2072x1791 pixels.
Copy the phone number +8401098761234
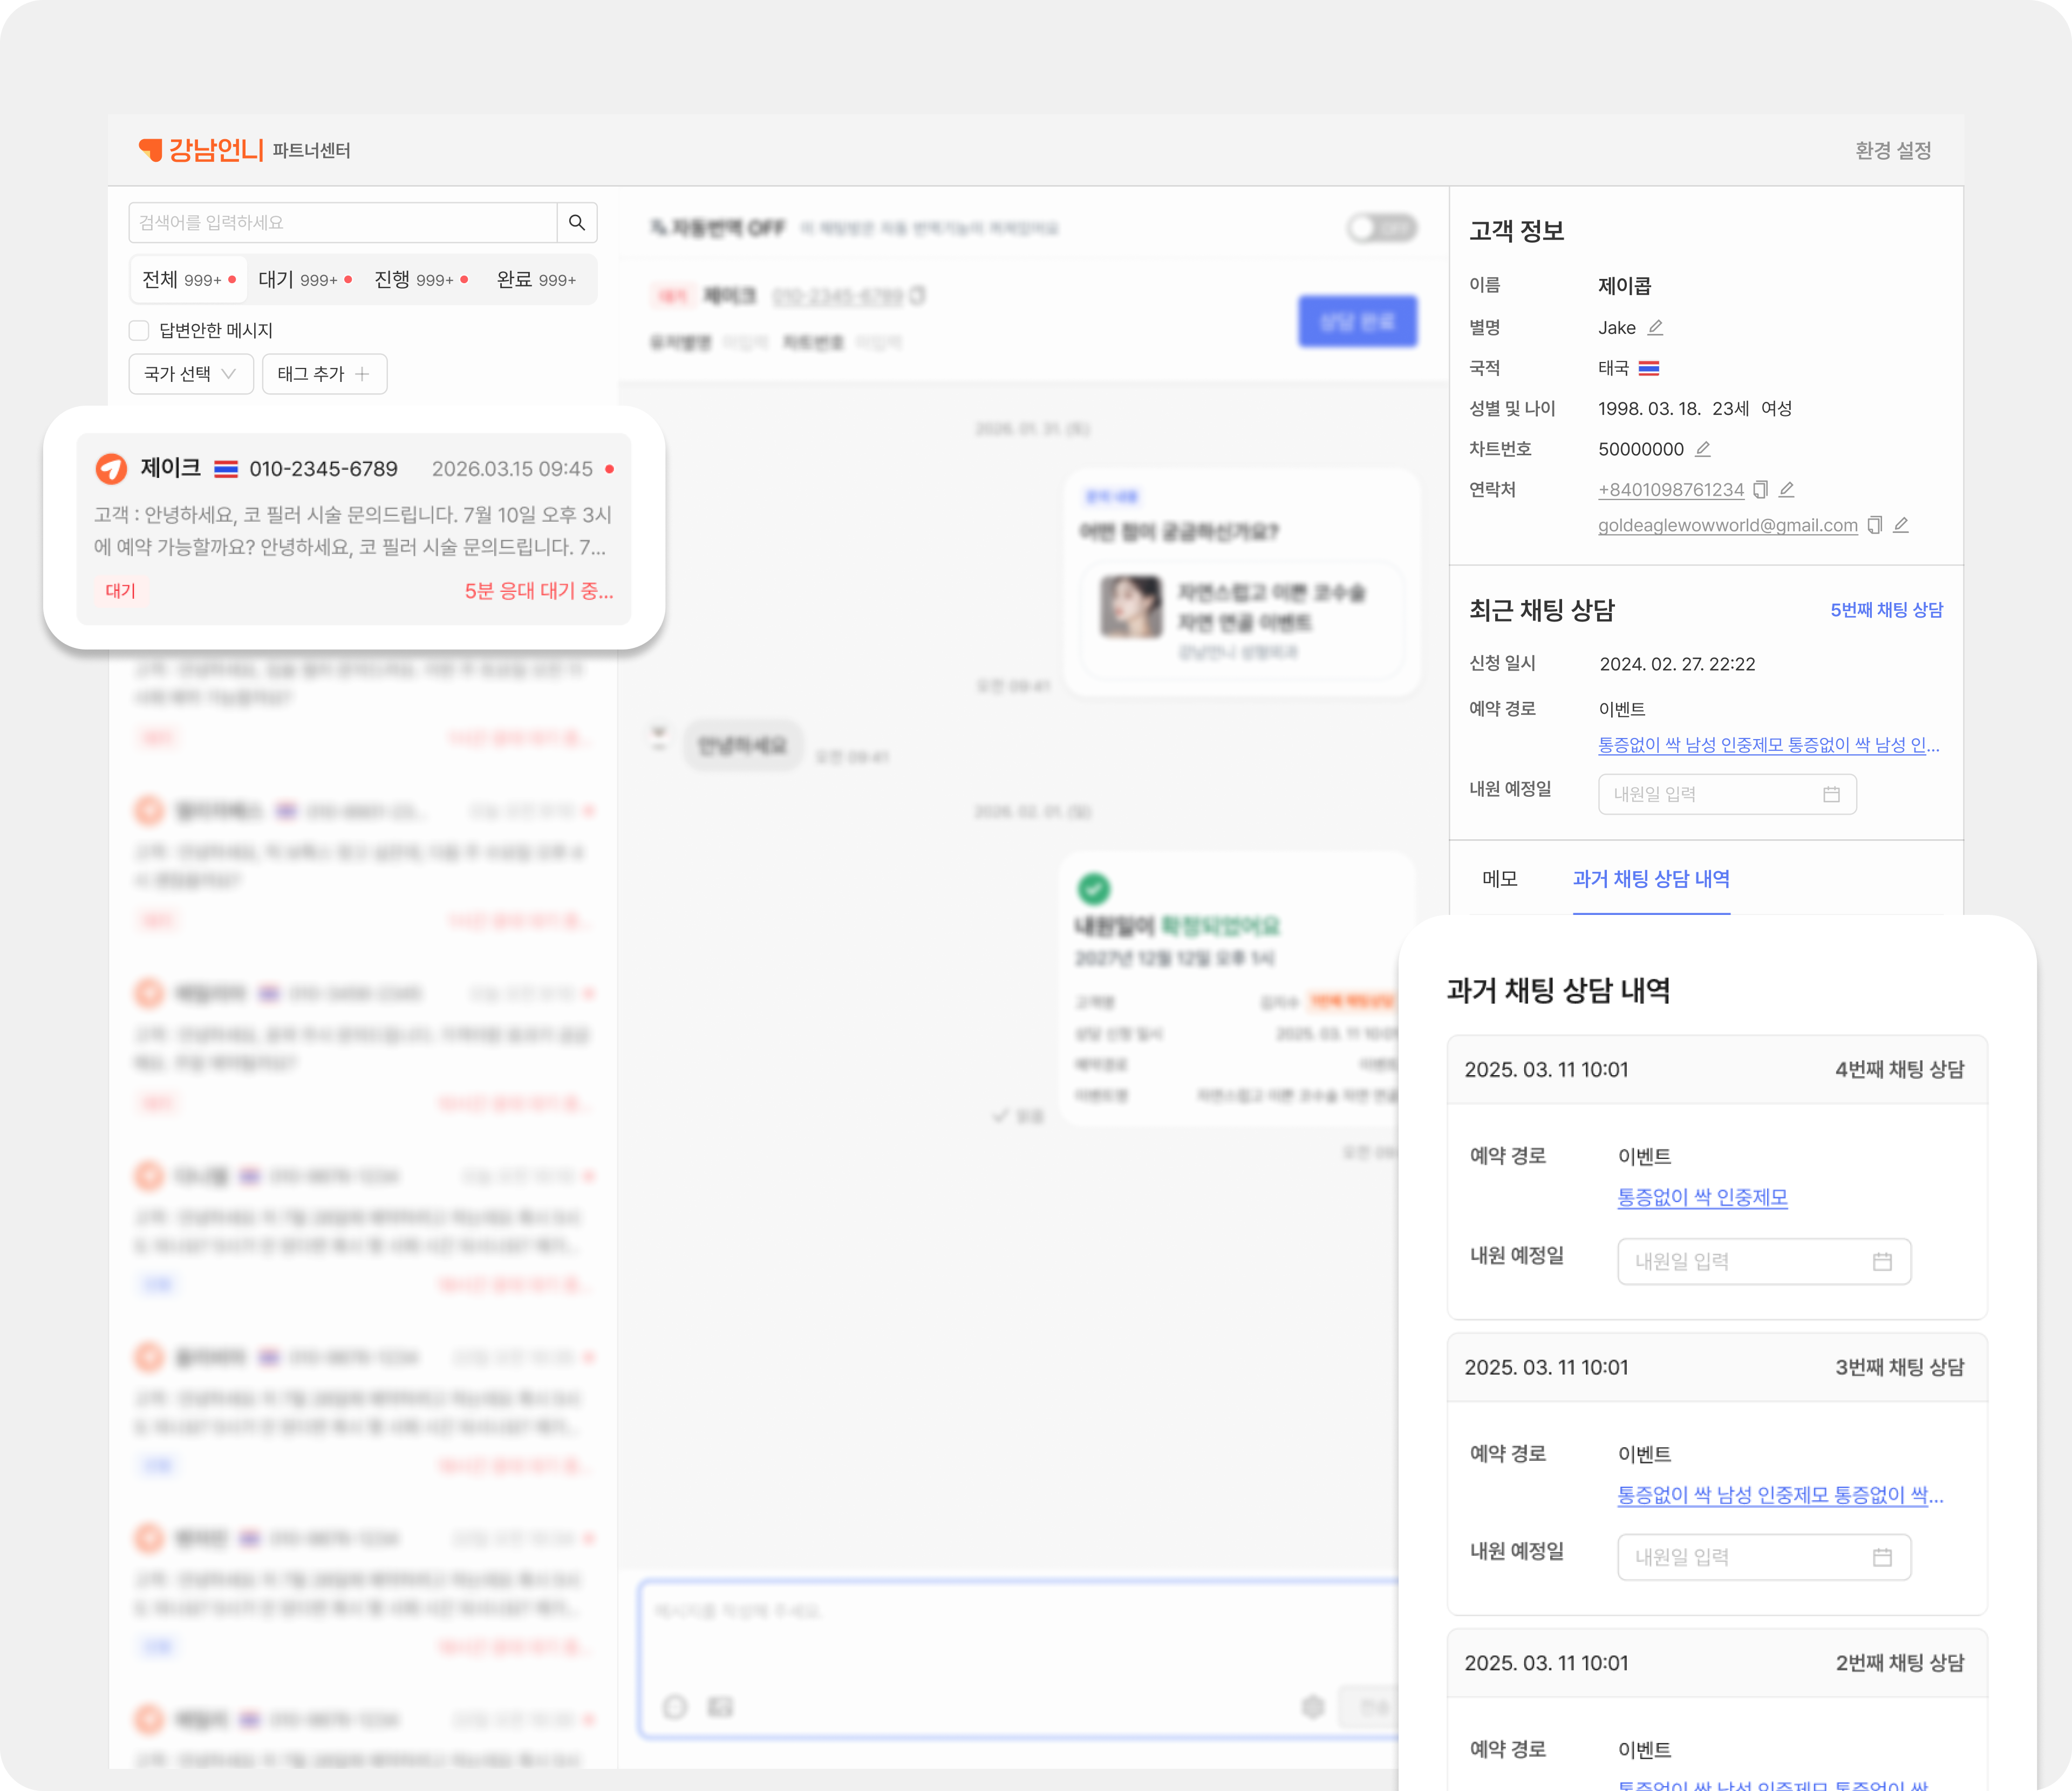[1761, 489]
